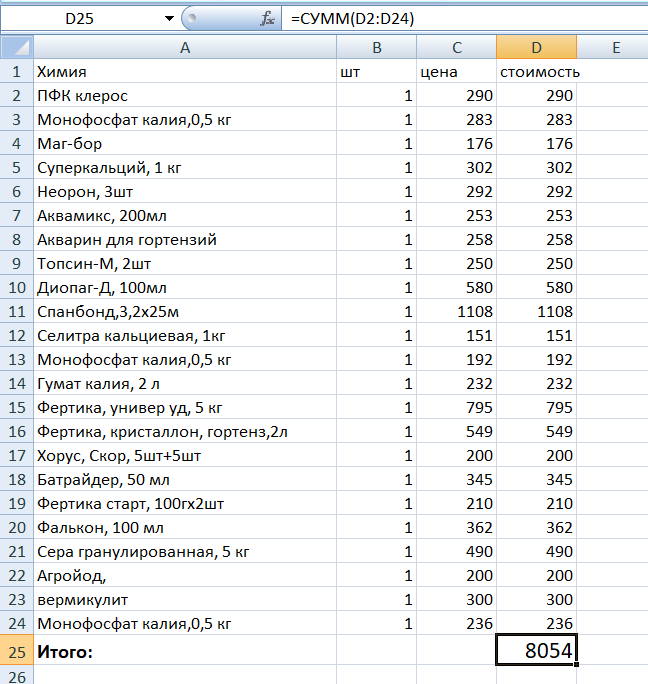Click cell 'Сера гранулированная, 5 кг'
This screenshot has height=684, width=648.
tap(185, 551)
